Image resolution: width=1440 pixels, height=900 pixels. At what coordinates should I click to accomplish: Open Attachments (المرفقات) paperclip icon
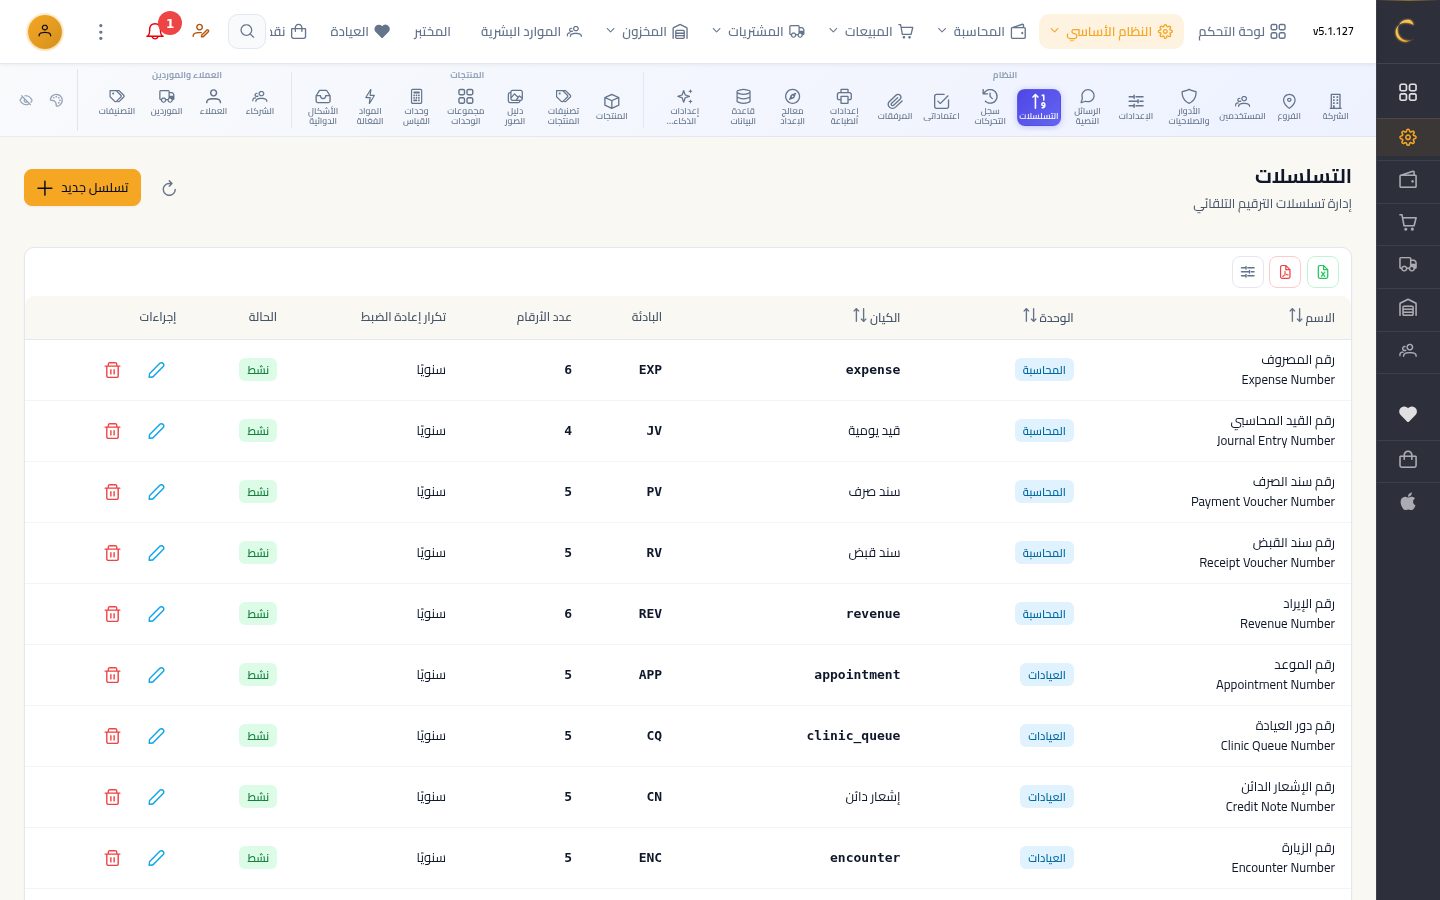point(895,106)
